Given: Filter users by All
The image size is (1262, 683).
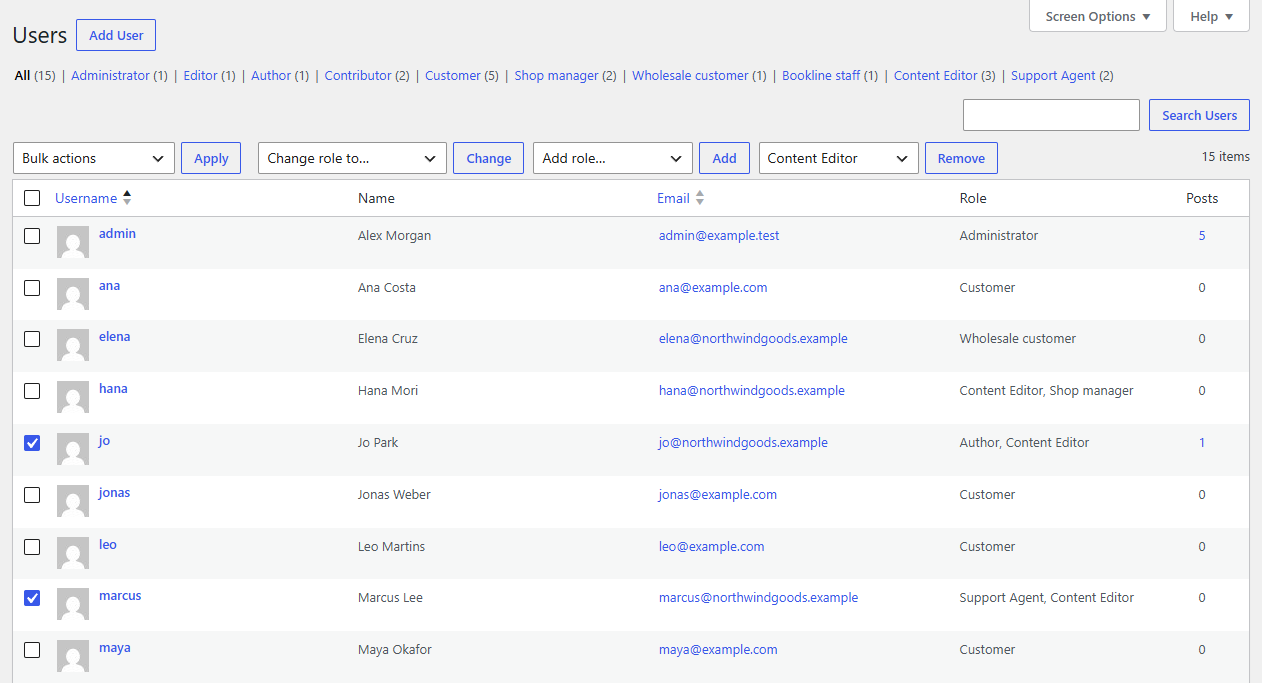Looking at the screenshot, I should [22, 75].
